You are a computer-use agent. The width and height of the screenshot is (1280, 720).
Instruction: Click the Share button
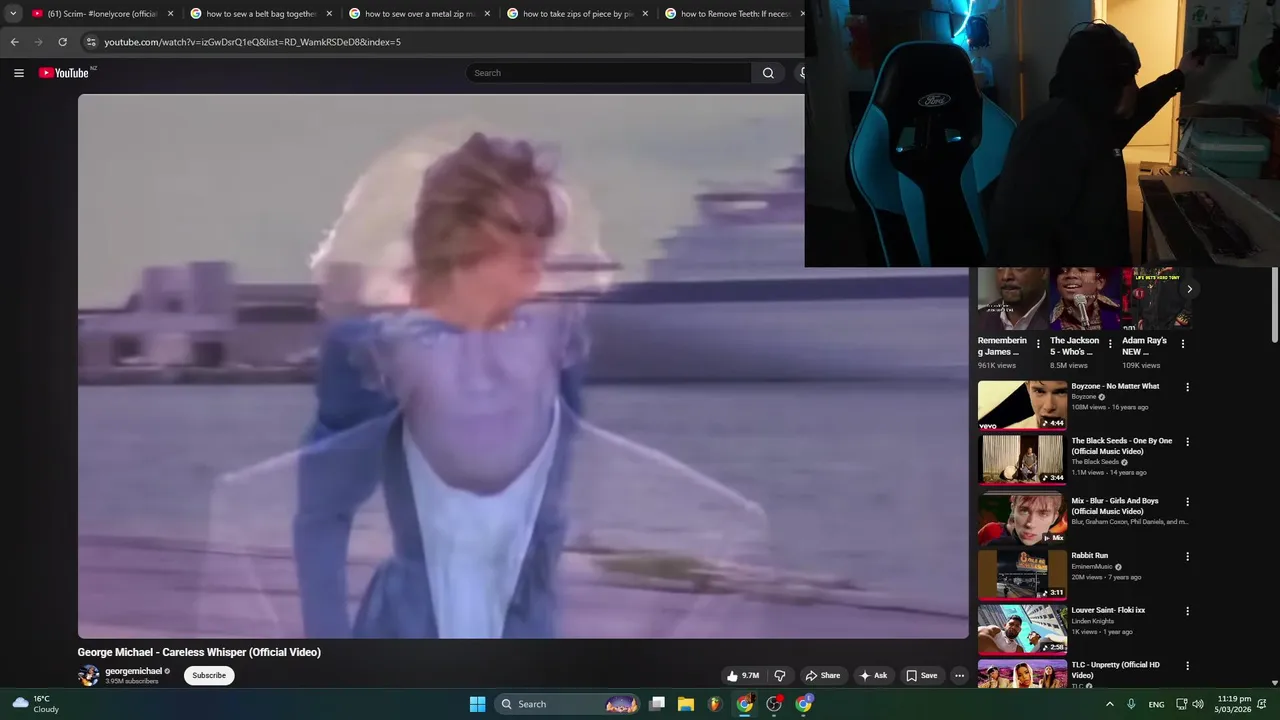point(823,676)
